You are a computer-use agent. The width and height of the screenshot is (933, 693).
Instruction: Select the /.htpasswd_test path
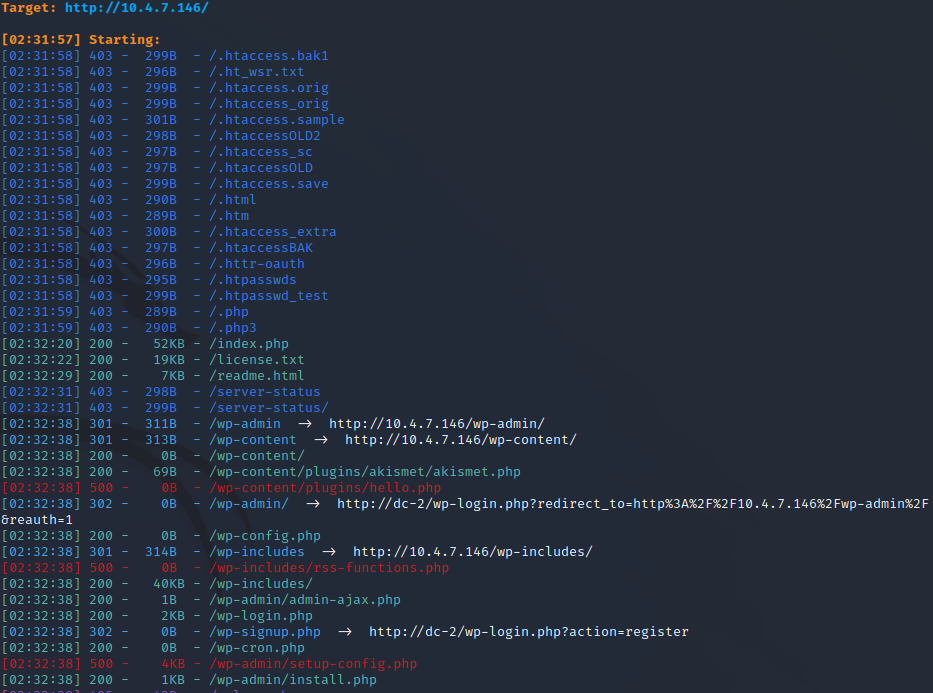pyautogui.click(x=268, y=296)
